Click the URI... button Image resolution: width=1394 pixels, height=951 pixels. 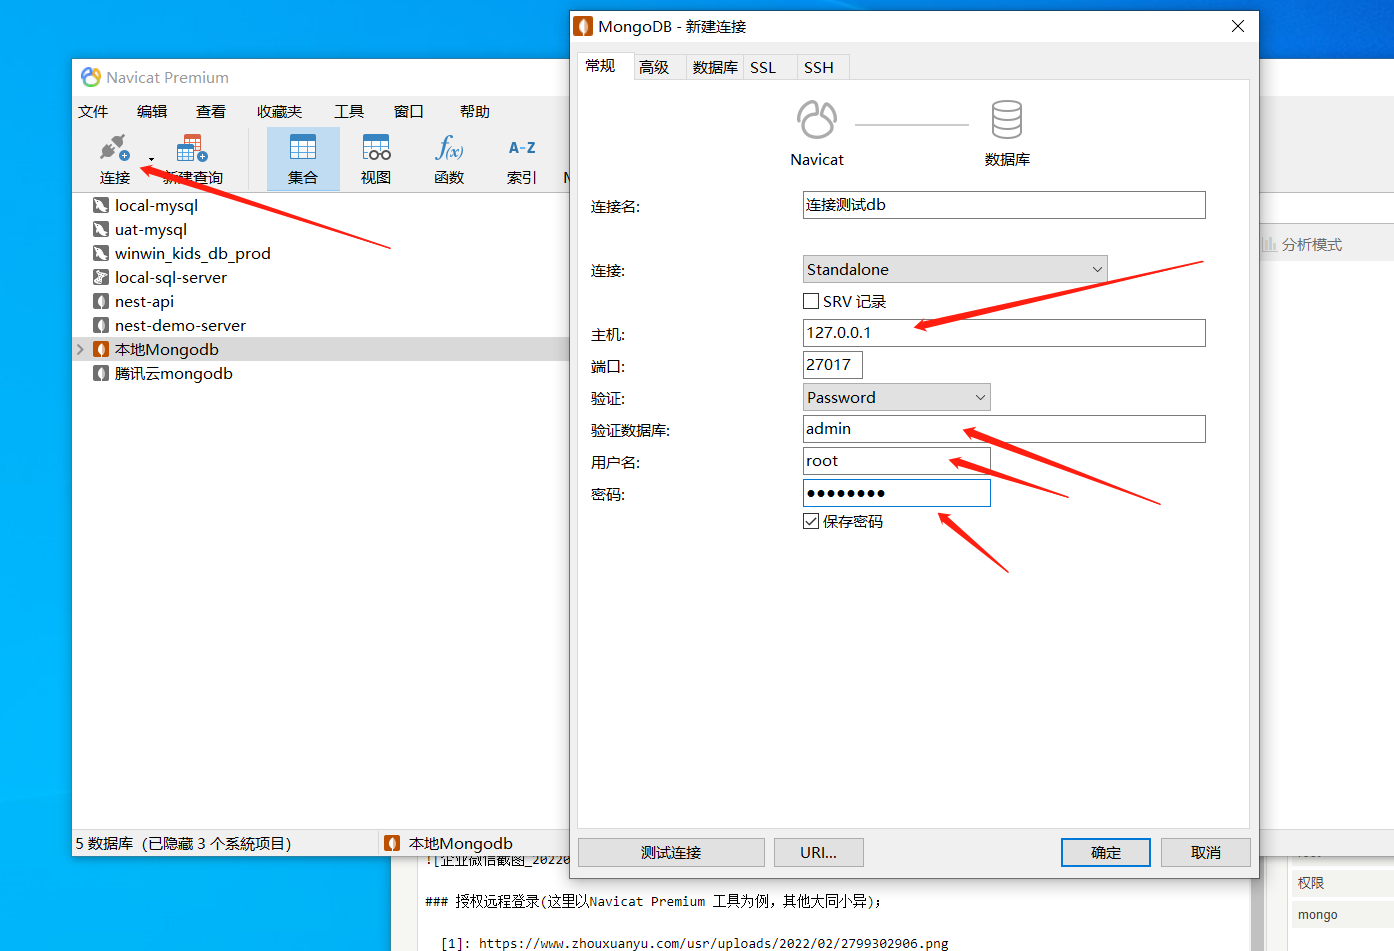[818, 852]
